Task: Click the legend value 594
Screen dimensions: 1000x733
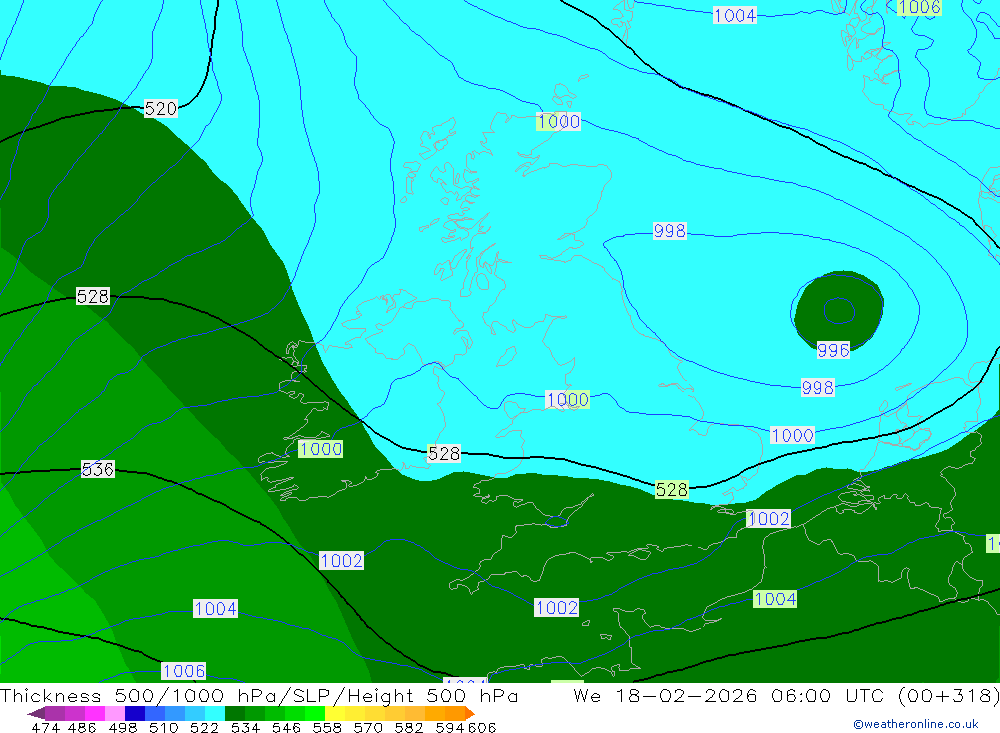Action: 449,727
